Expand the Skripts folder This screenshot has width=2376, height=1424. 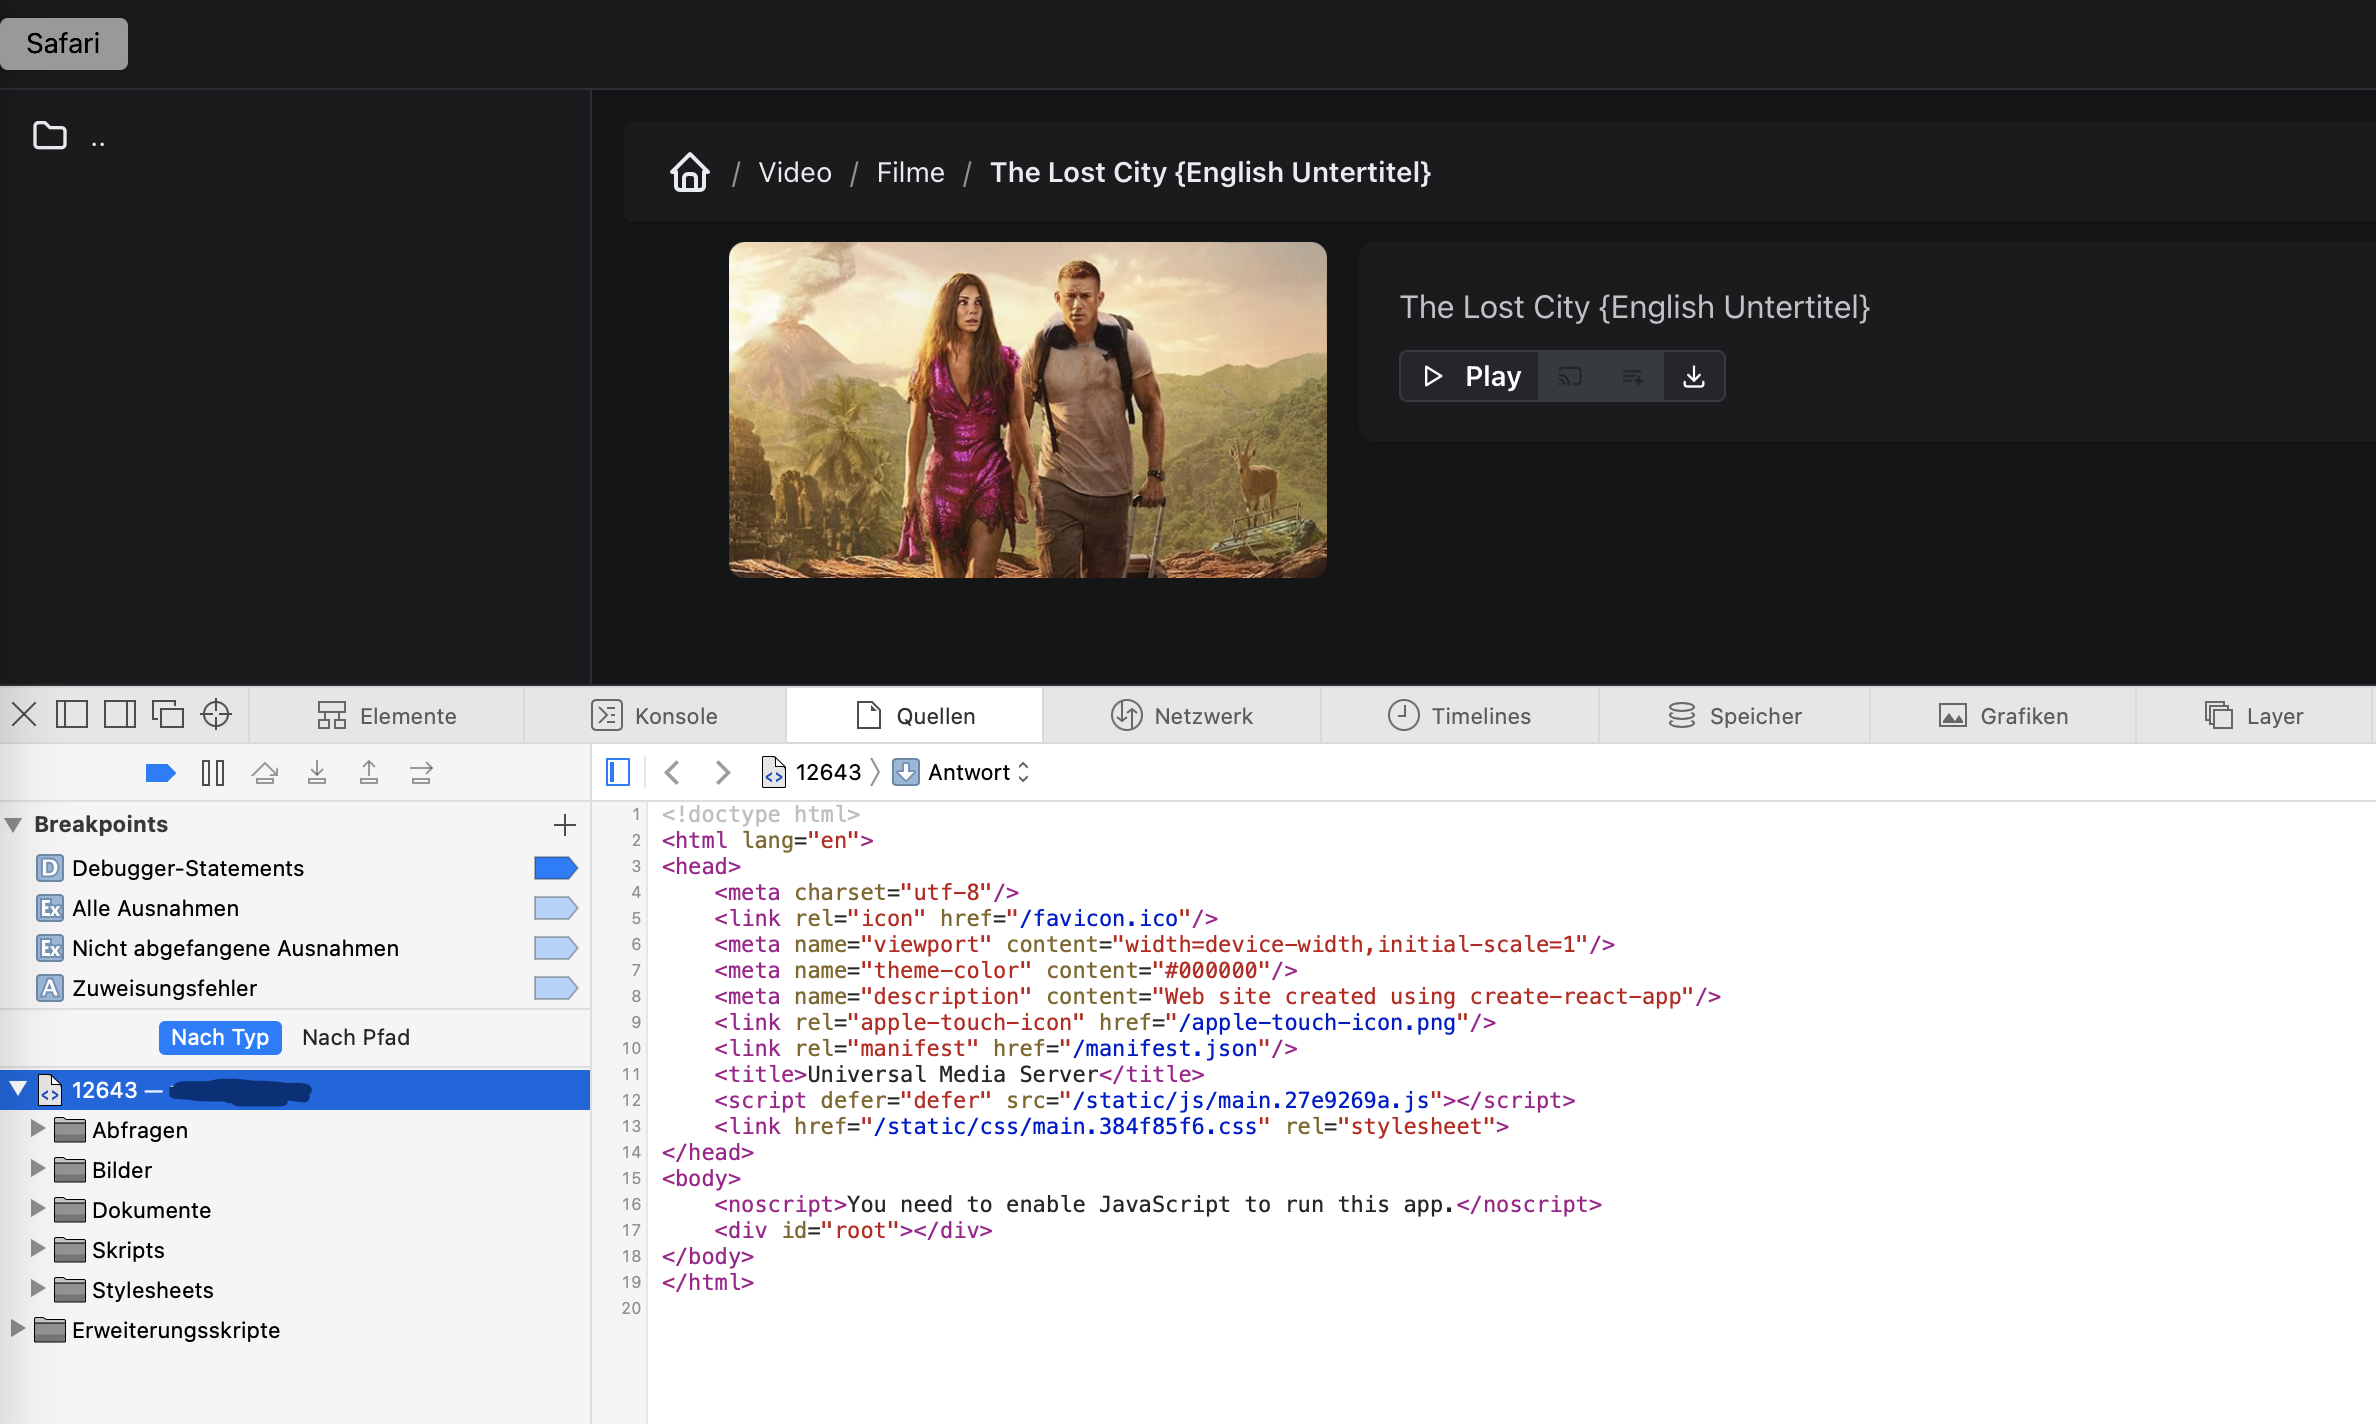[x=38, y=1249]
